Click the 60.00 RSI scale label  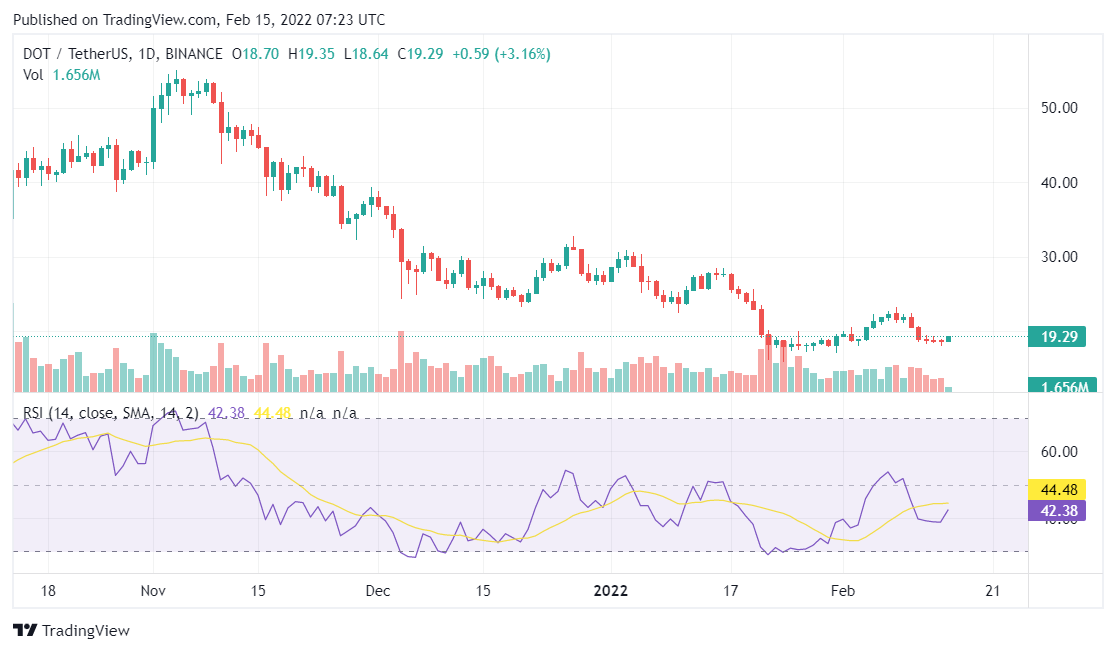click(1059, 452)
